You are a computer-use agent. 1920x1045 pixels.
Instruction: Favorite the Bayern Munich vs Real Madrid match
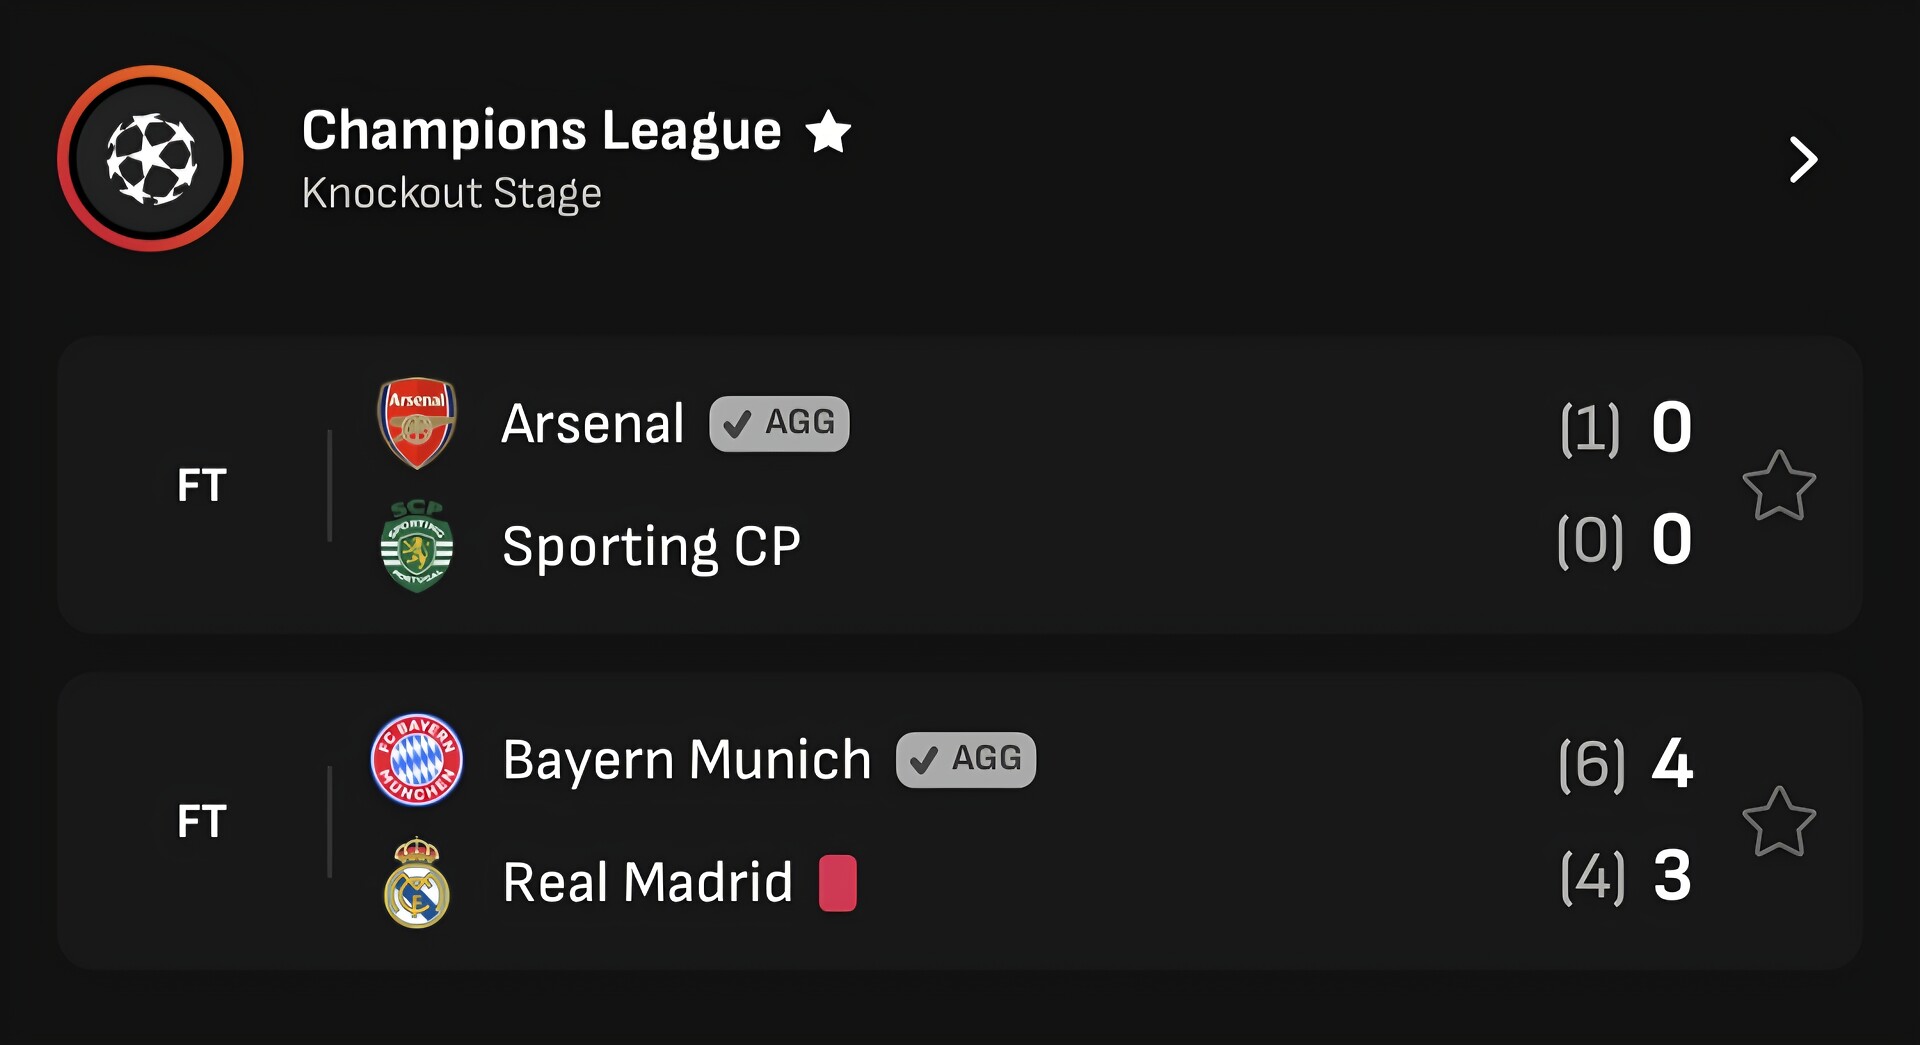click(x=1779, y=822)
